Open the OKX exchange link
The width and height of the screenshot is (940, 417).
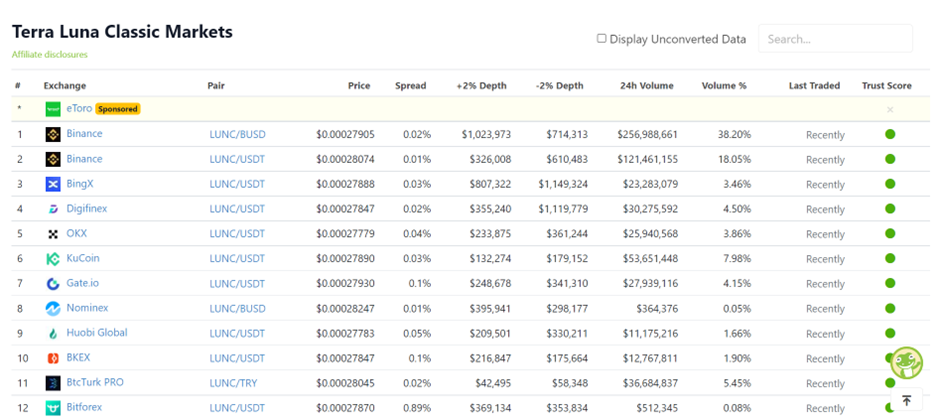pyautogui.click(x=76, y=233)
